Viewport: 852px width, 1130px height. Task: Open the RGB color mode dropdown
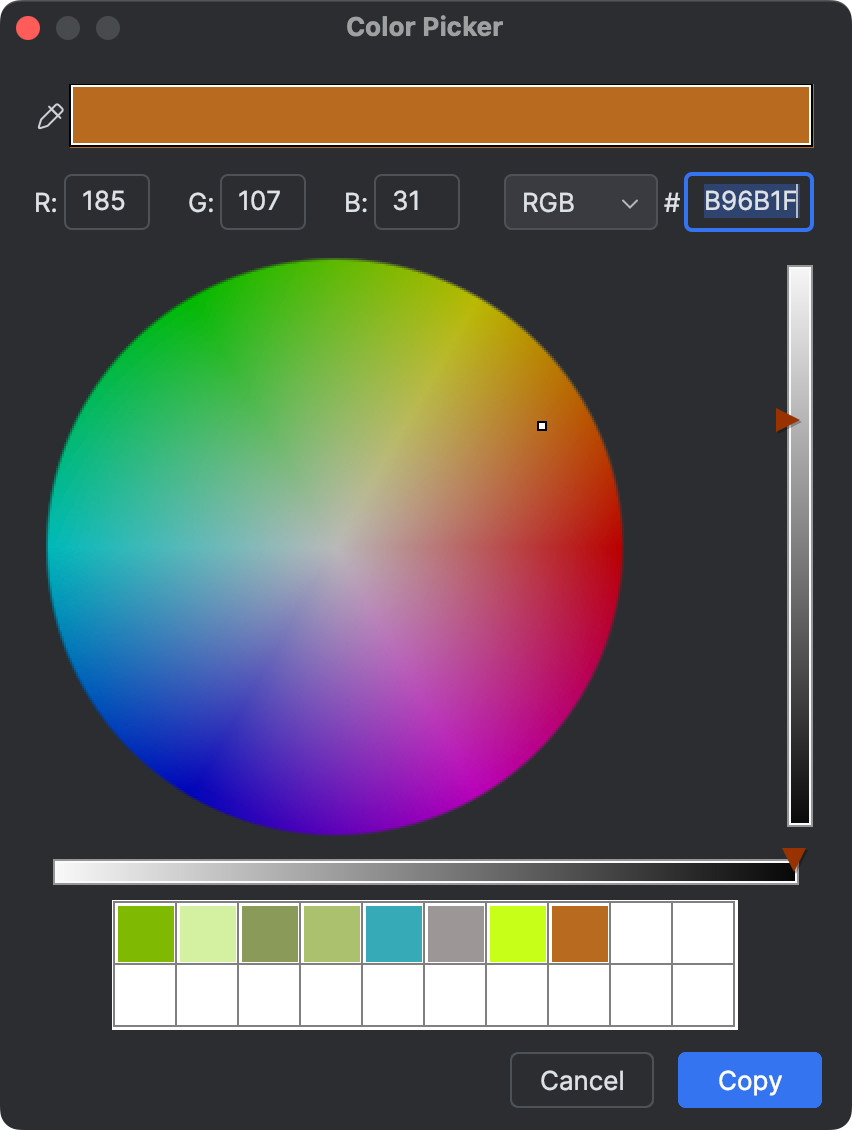(x=580, y=202)
